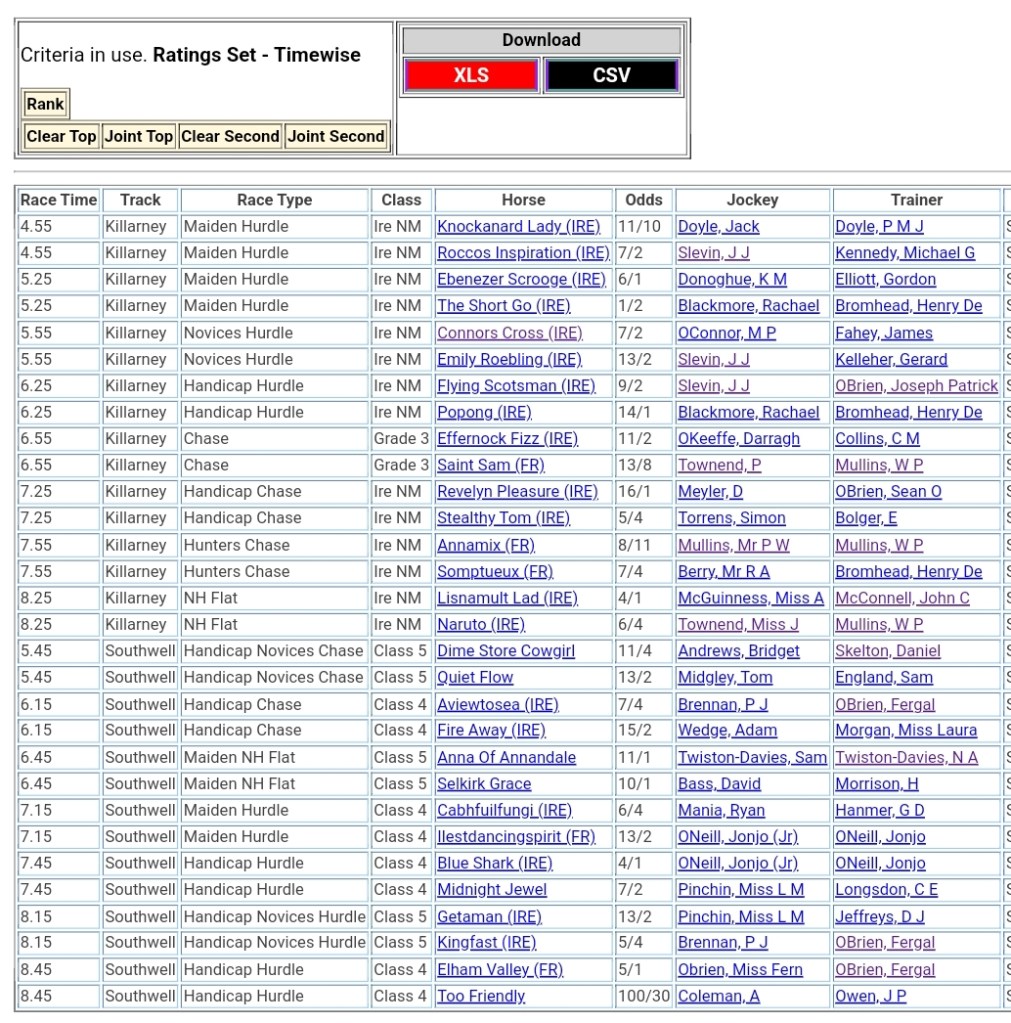
Task: Open trainer Skelton, Daniel link
Action: point(887,651)
